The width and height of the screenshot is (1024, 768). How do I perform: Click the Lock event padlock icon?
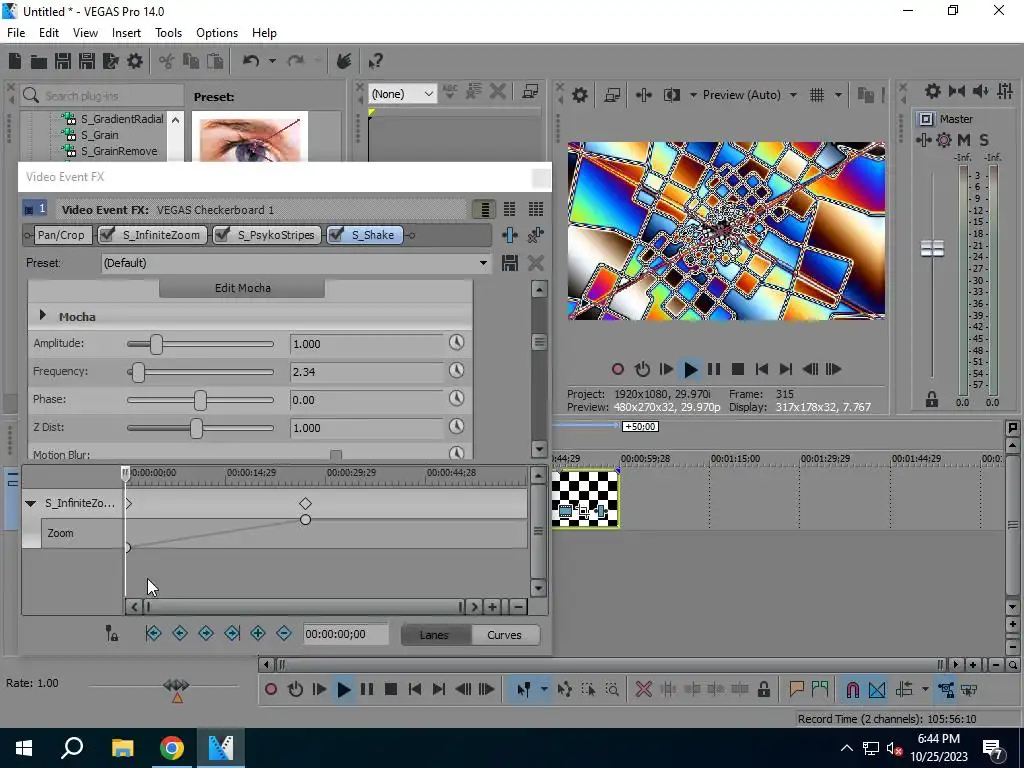click(x=763, y=689)
